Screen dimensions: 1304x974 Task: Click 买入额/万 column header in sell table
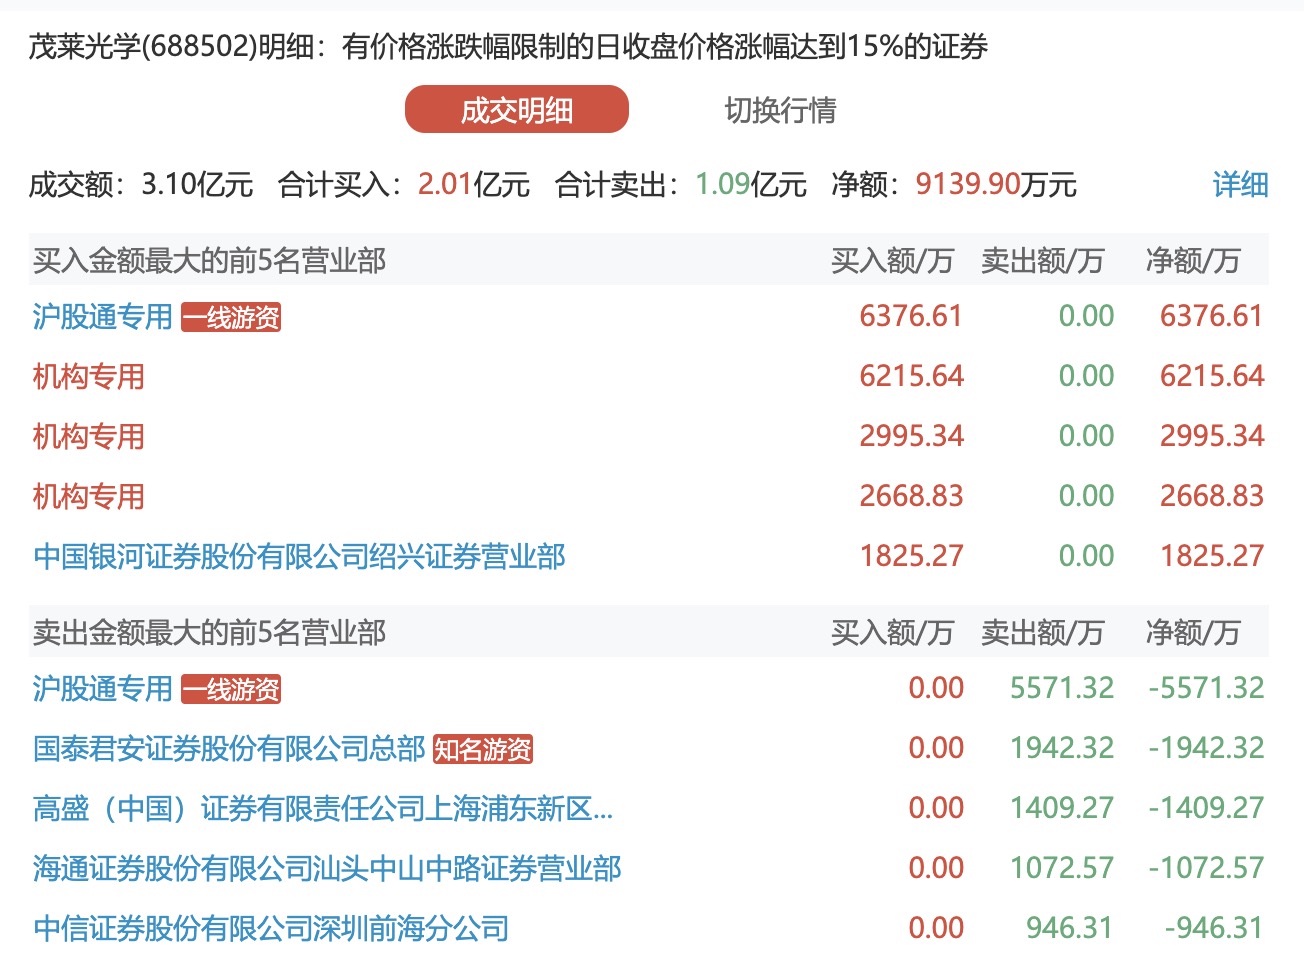pyautogui.click(x=892, y=633)
